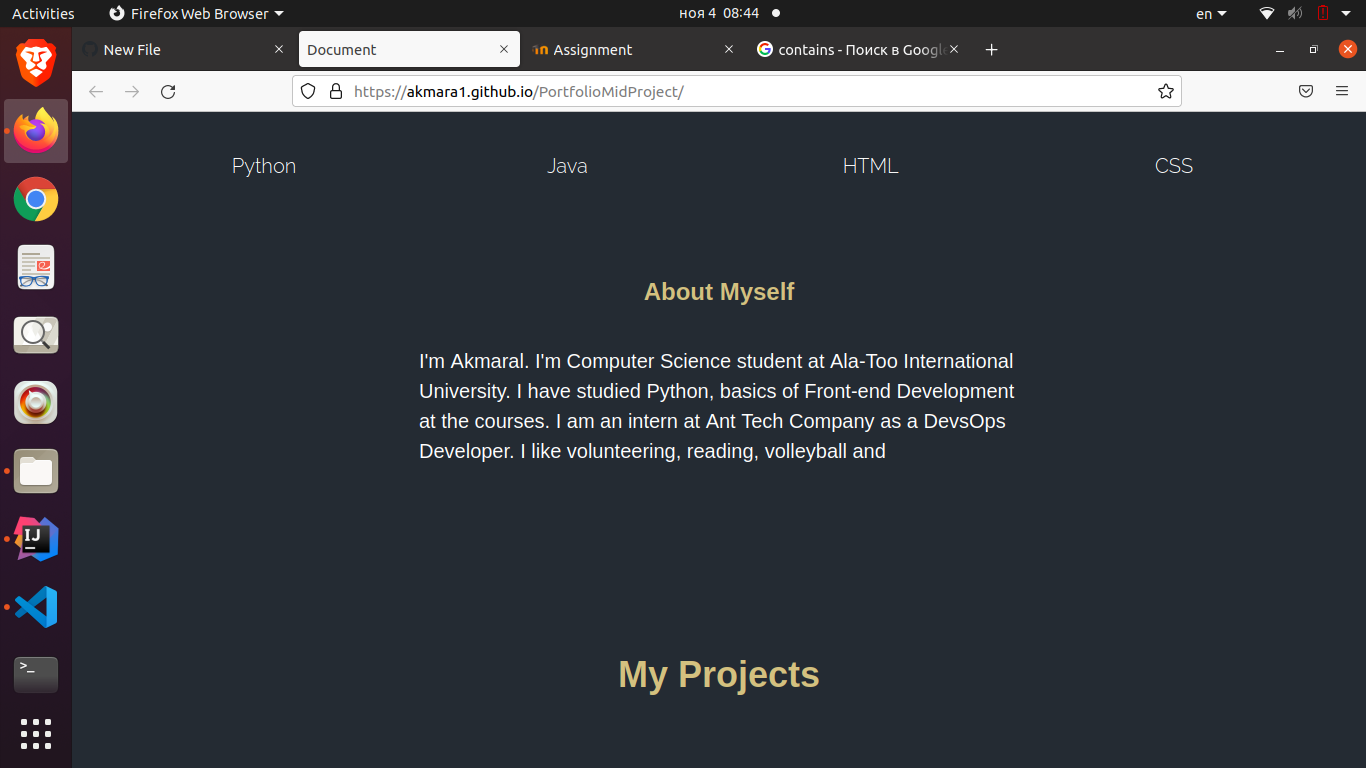Image resolution: width=1366 pixels, height=768 pixels.
Task: Click the Python skill label
Action: tap(264, 166)
